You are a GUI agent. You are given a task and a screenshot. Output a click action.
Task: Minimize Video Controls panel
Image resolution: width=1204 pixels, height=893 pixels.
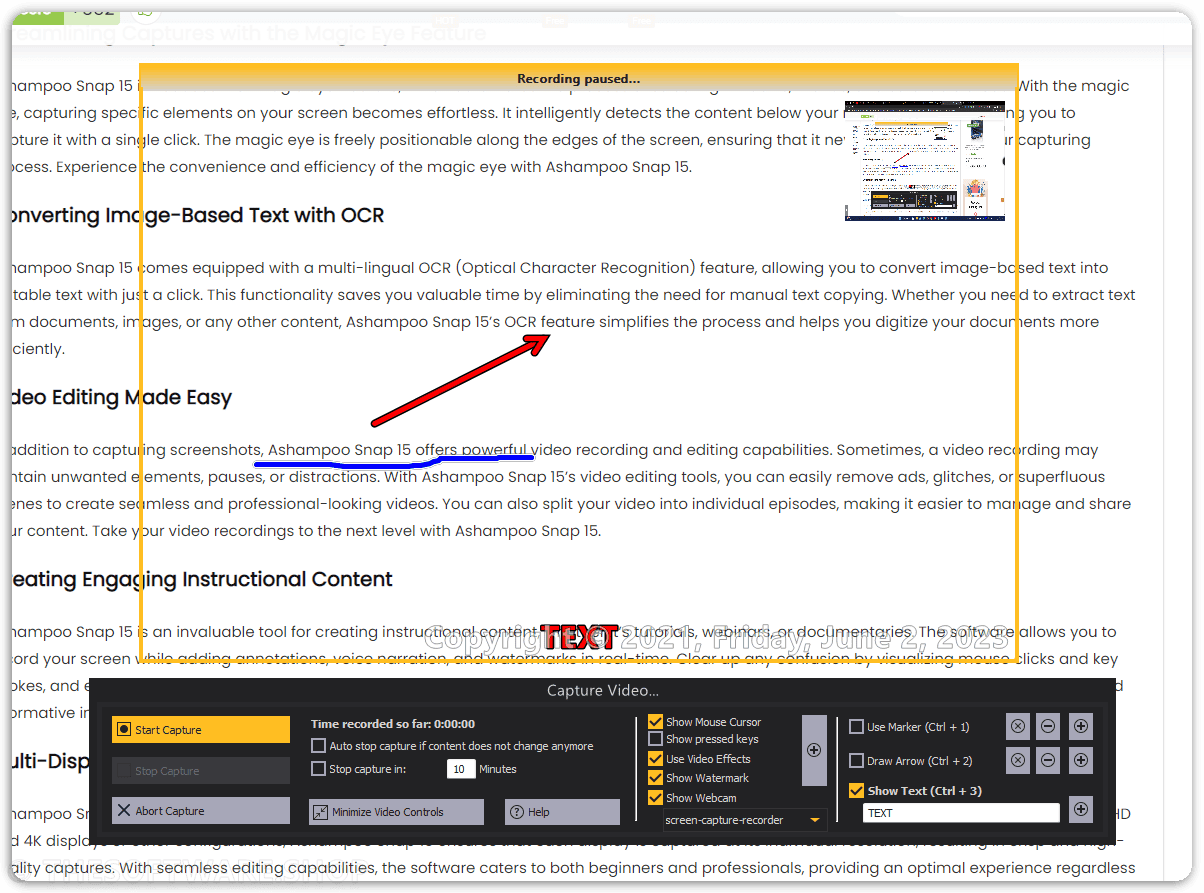(x=396, y=811)
